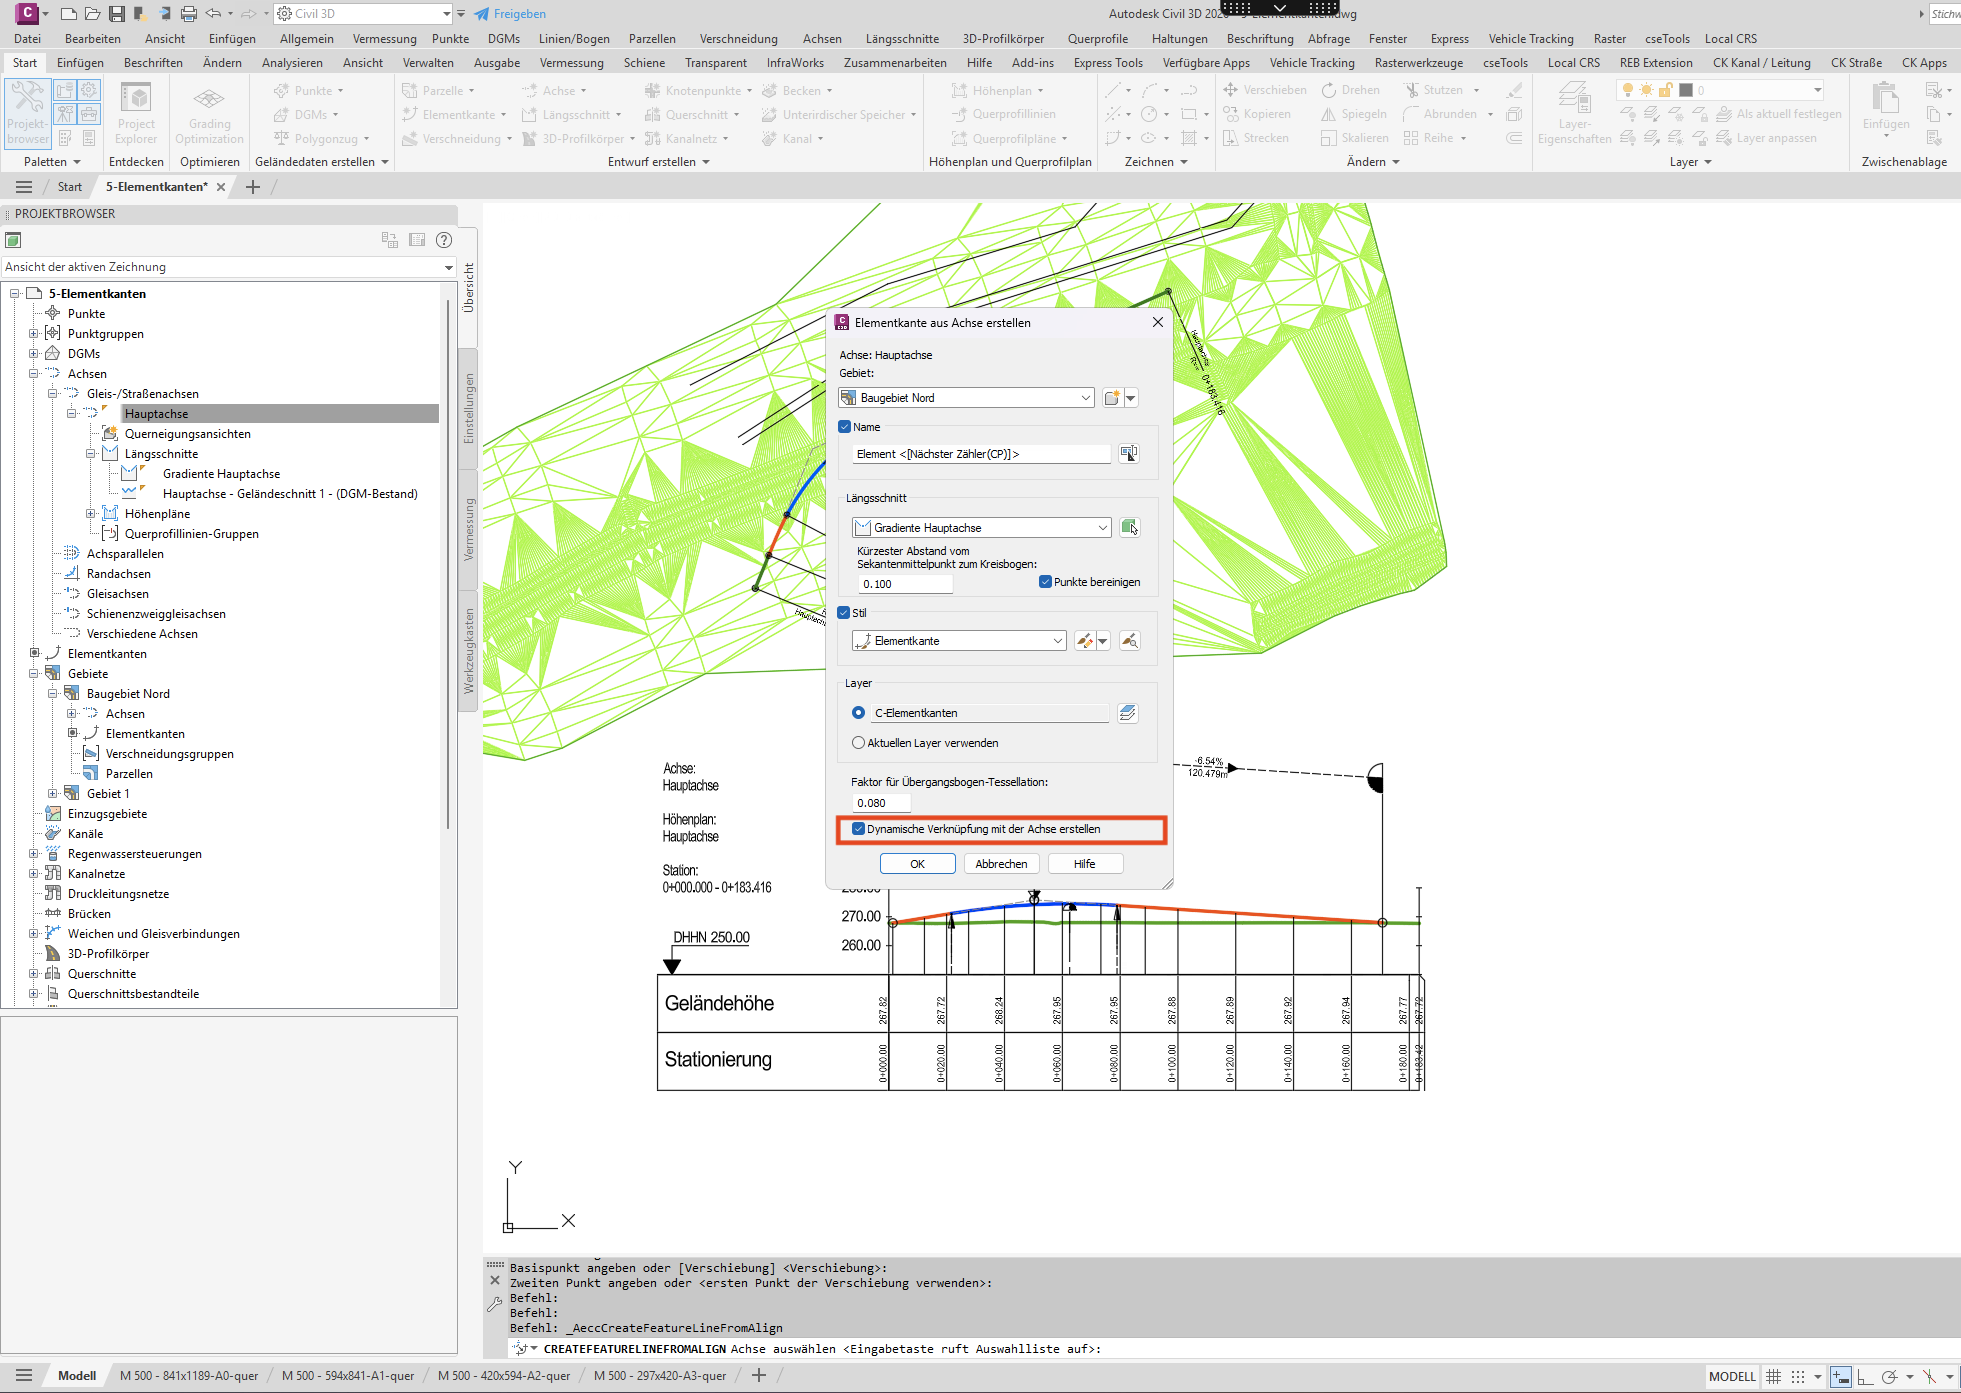Choose the Aktuellen Layer verwenden option

859,743
